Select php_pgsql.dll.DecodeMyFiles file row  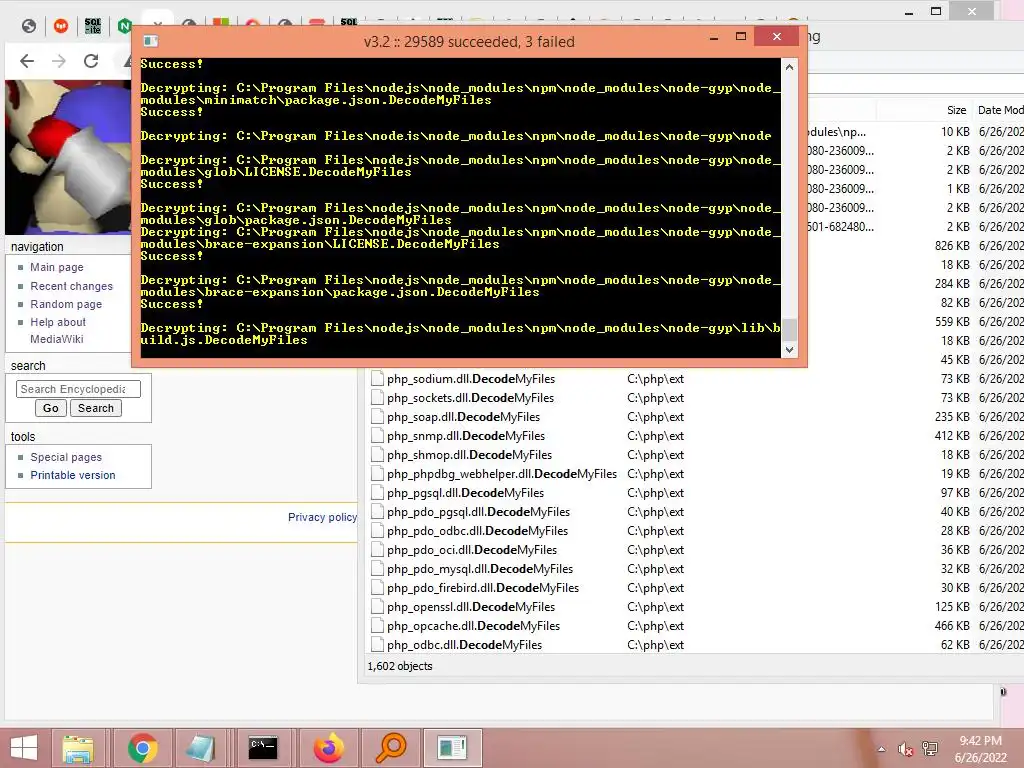[694, 493]
